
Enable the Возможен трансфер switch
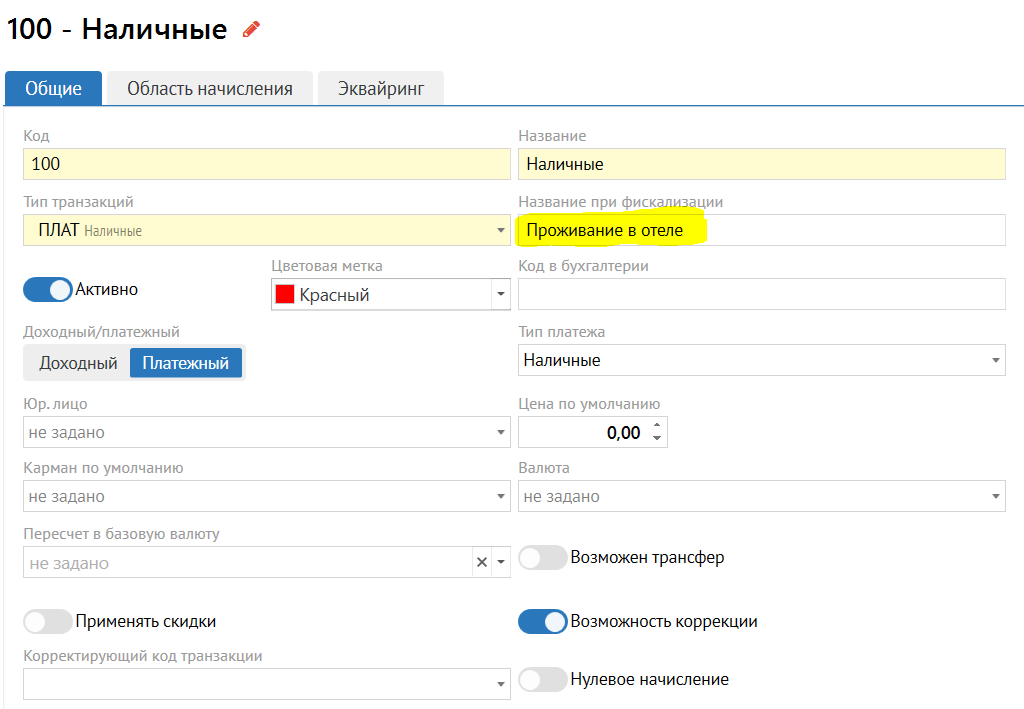[543, 558]
